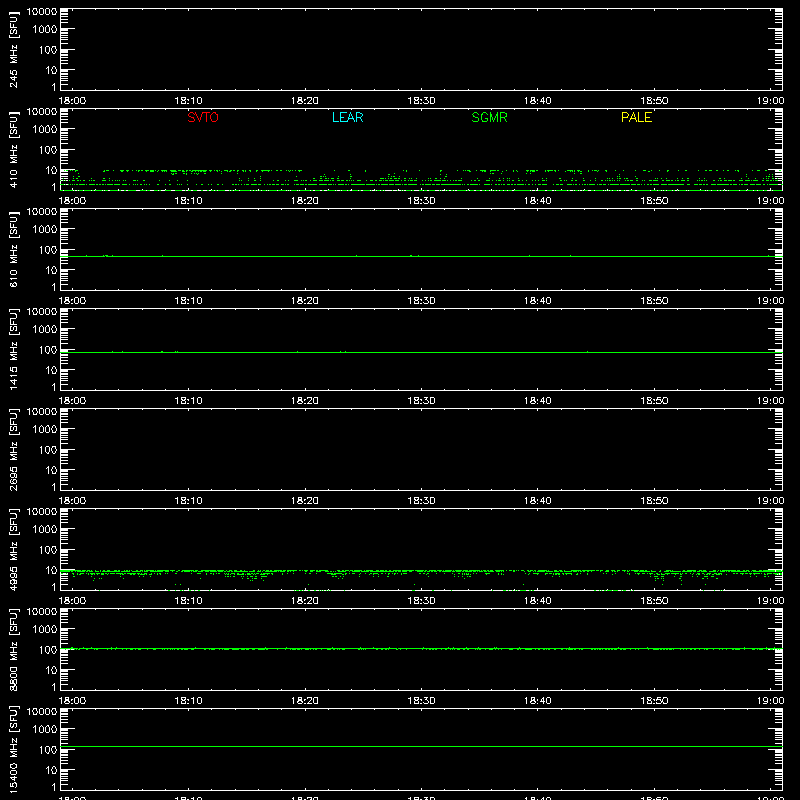Select the 15400 MHz [SFU] axis title
The height and width of the screenshot is (800, 800).
[x=13, y=749]
